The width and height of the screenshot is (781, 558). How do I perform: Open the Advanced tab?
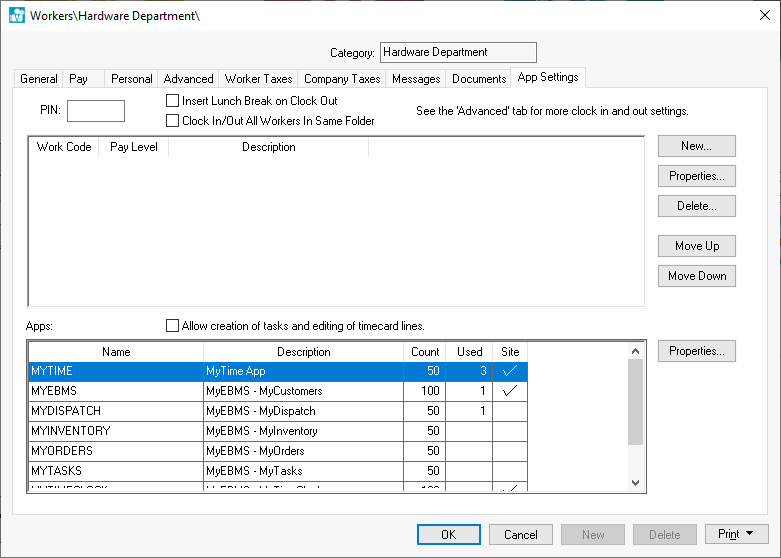188,79
